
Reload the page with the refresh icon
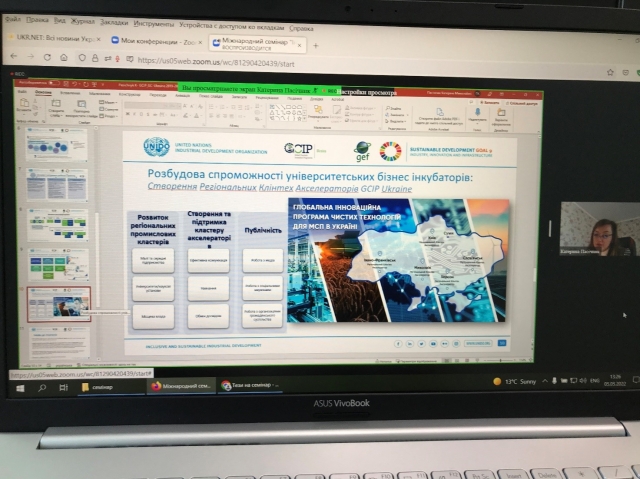click(x=47, y=57)
